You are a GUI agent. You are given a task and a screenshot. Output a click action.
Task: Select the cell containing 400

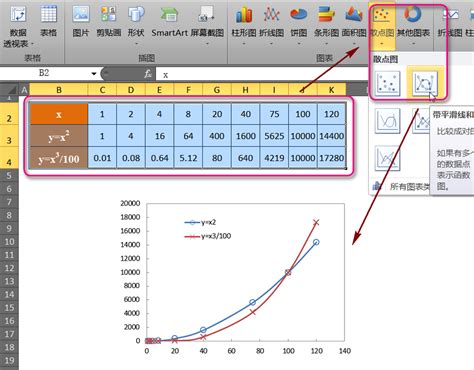point(217,136)
